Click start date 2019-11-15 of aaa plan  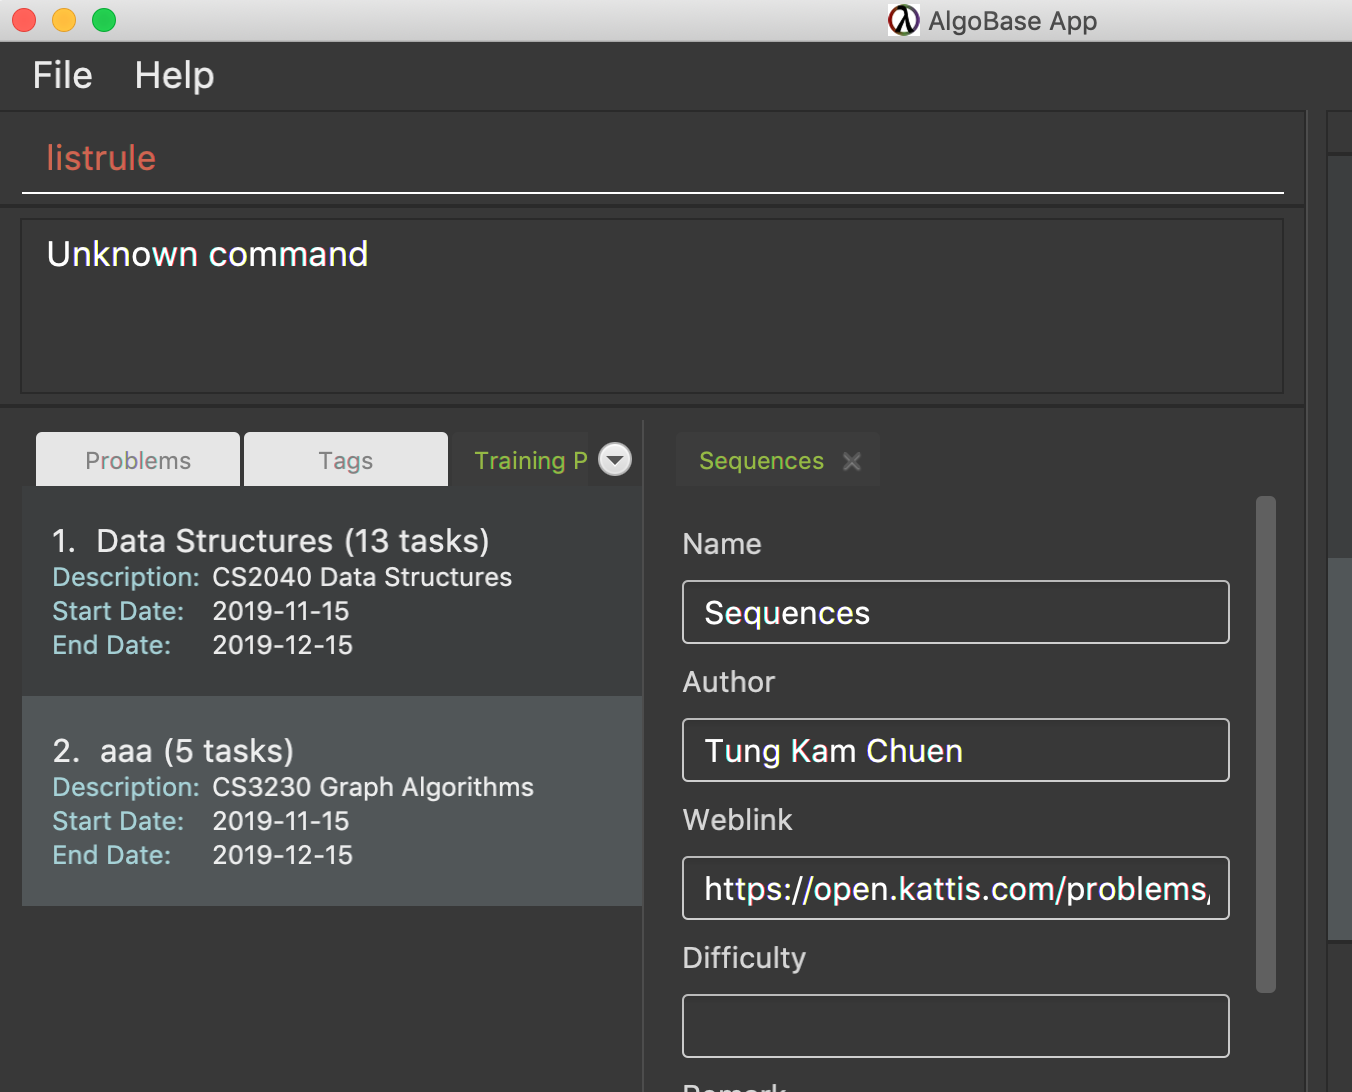pyautogui.click(x=281, y=821)
